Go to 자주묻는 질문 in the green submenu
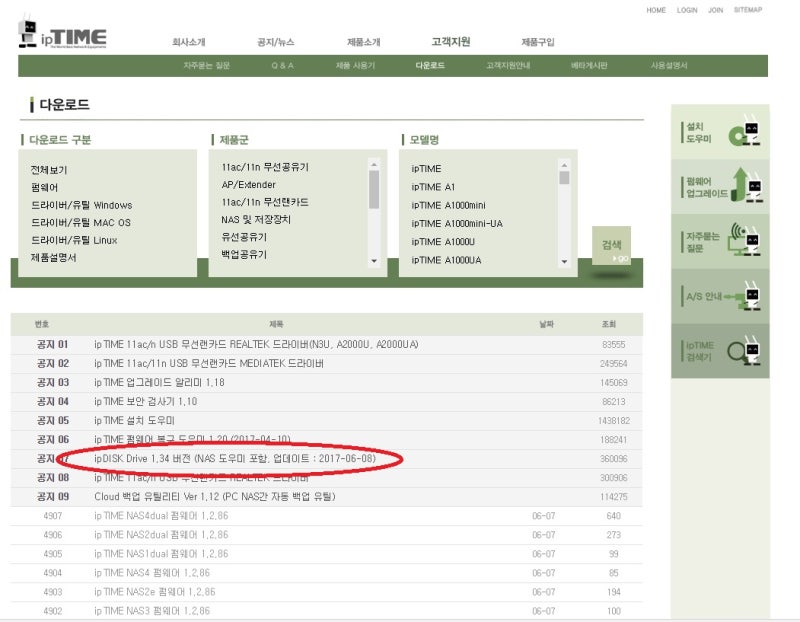The height and width of the screenshot is (622, 800). pyautogui.click(x=207, y=65)
